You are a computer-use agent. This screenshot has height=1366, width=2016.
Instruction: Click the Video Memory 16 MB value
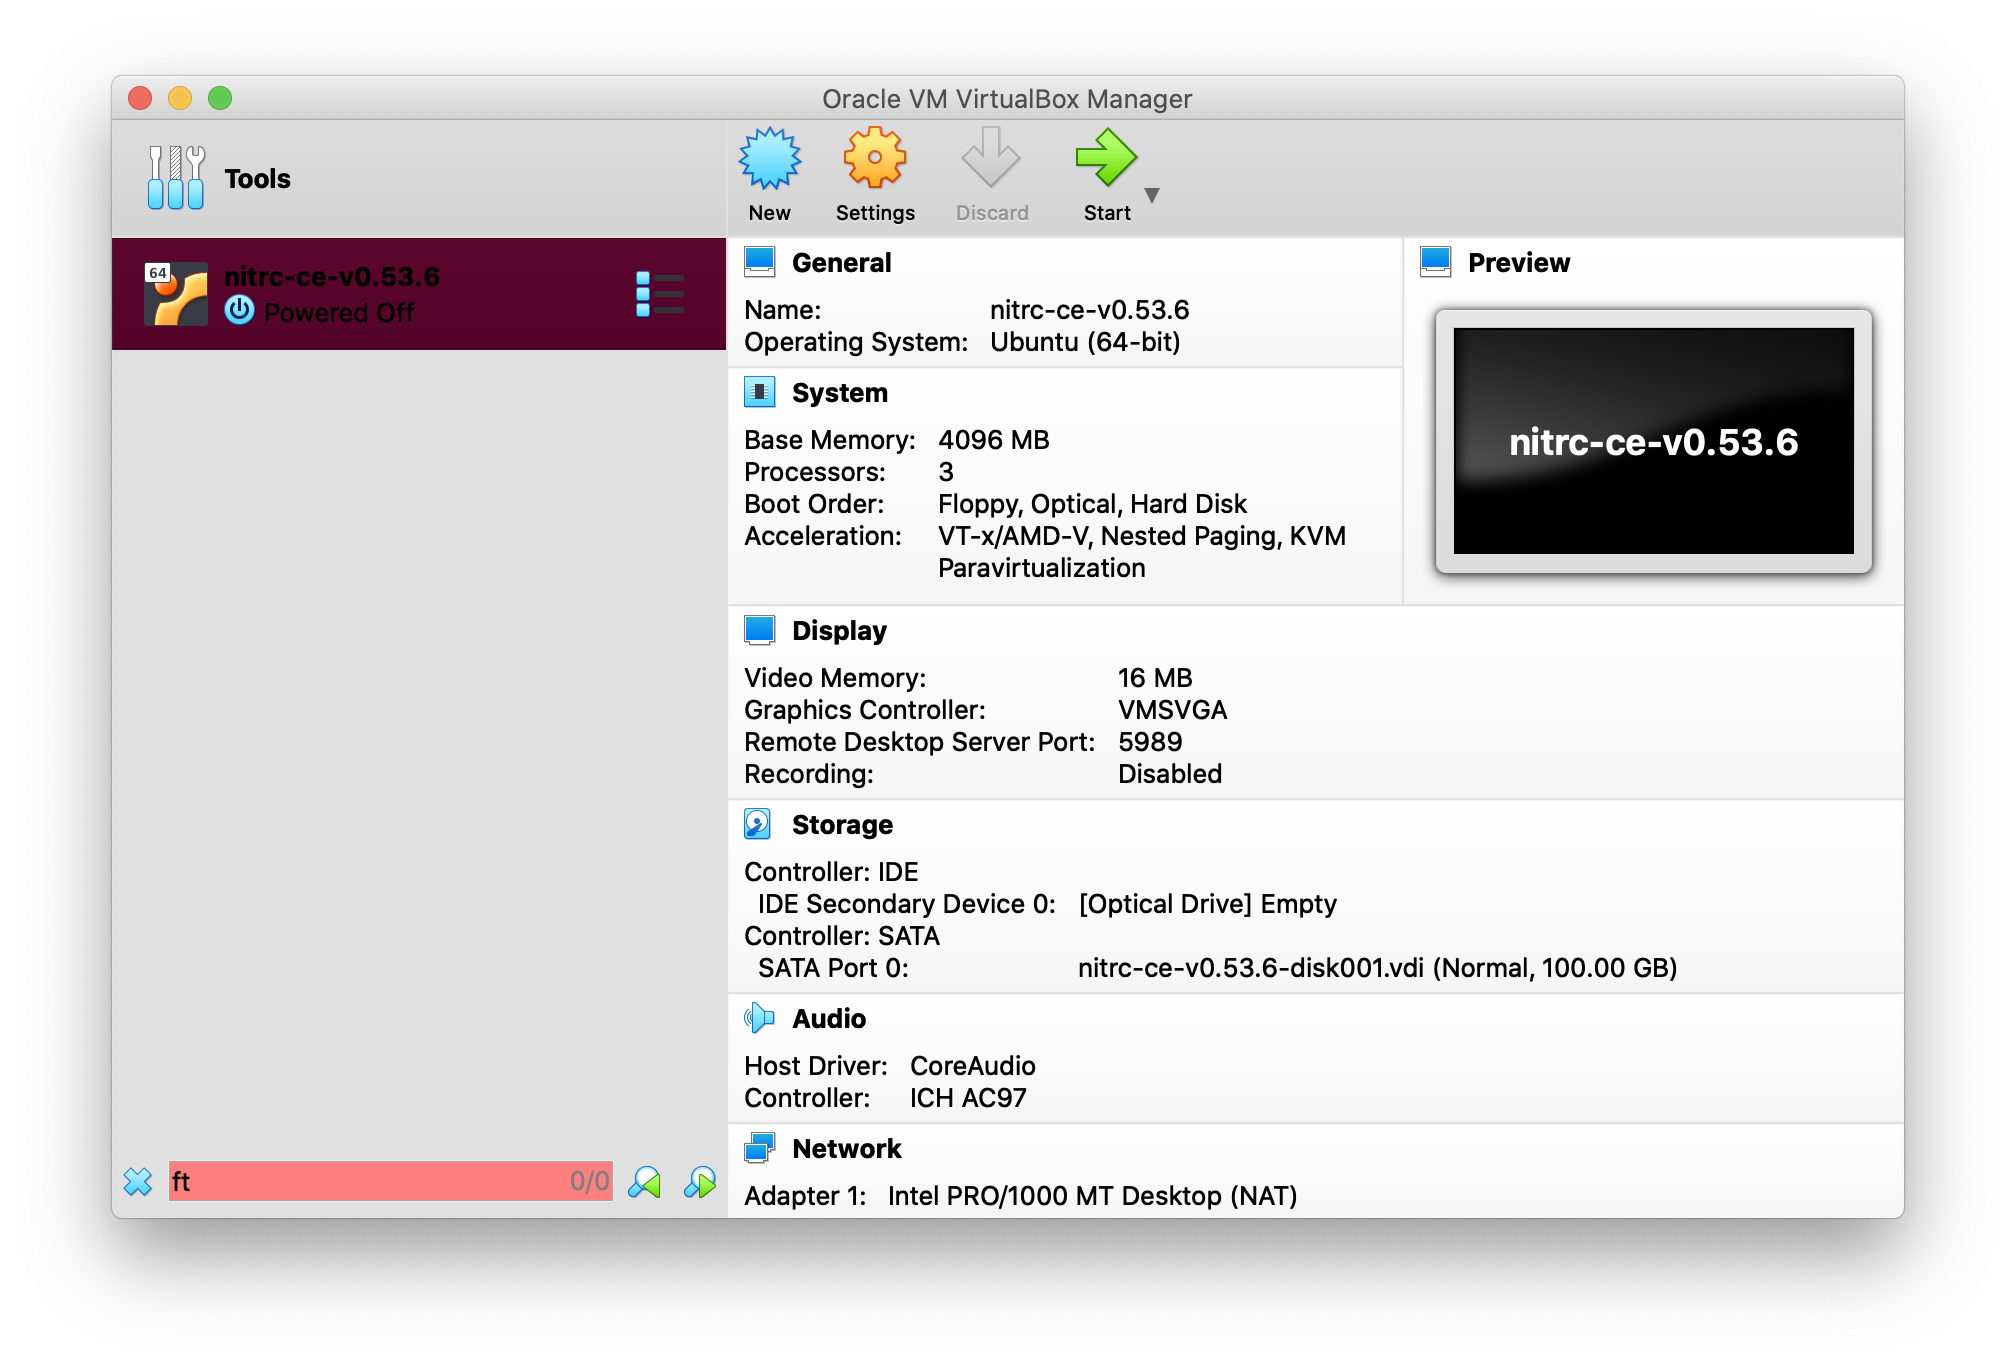(x=1155, y=678)
